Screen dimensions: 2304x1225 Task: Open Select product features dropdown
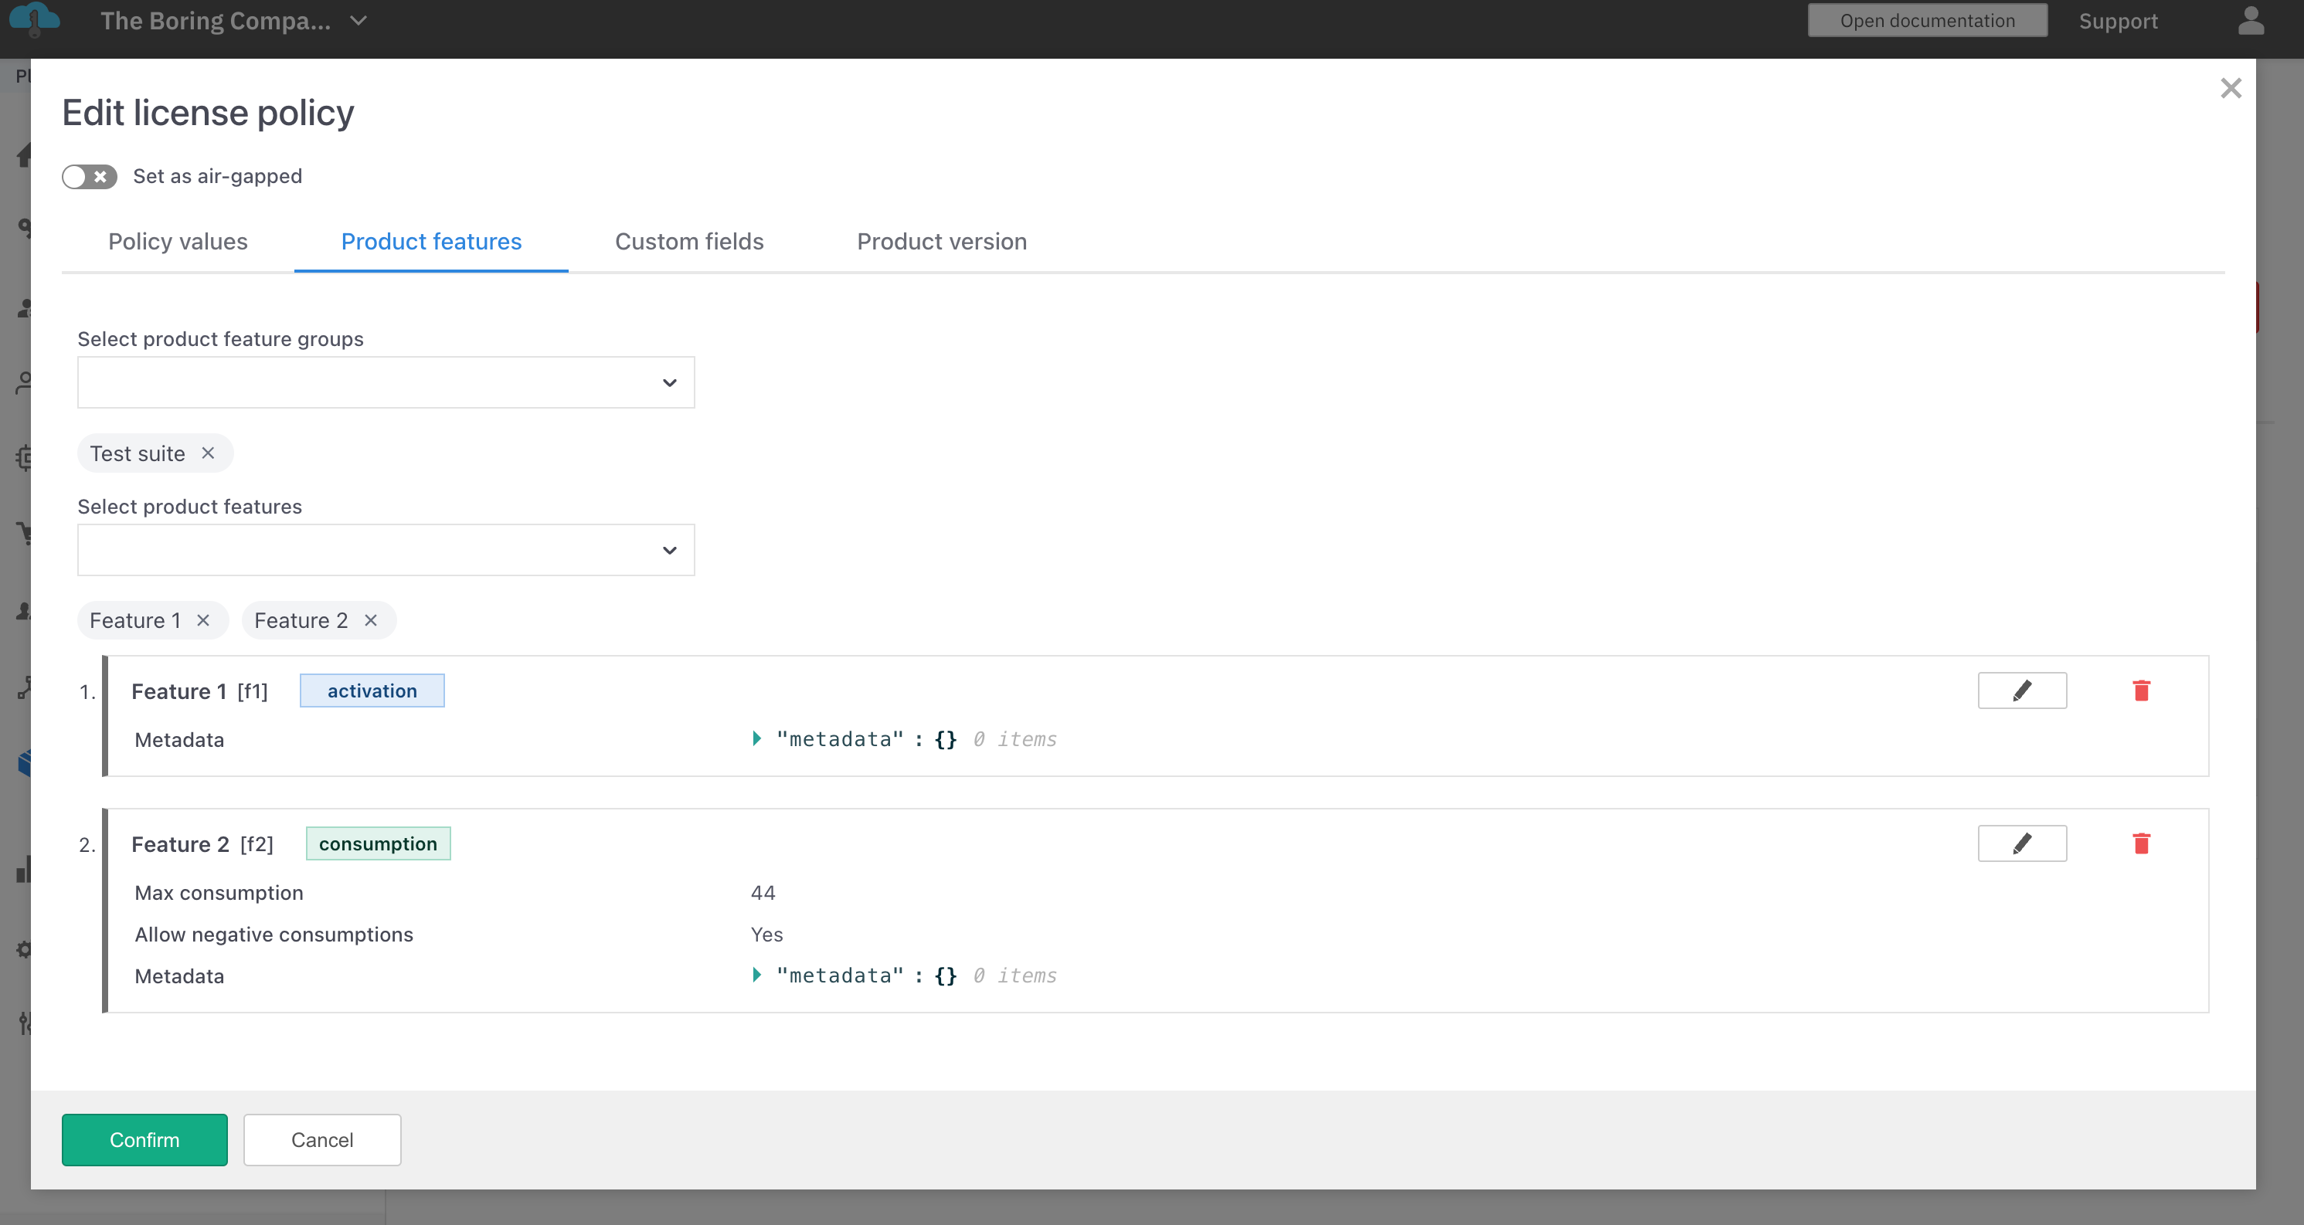tap(385, 550)
